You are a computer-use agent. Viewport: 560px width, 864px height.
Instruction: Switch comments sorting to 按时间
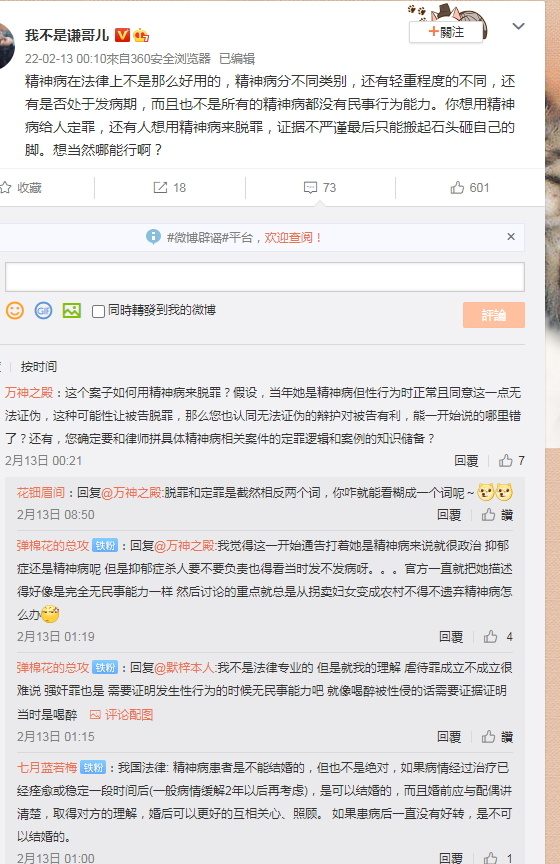39,366
